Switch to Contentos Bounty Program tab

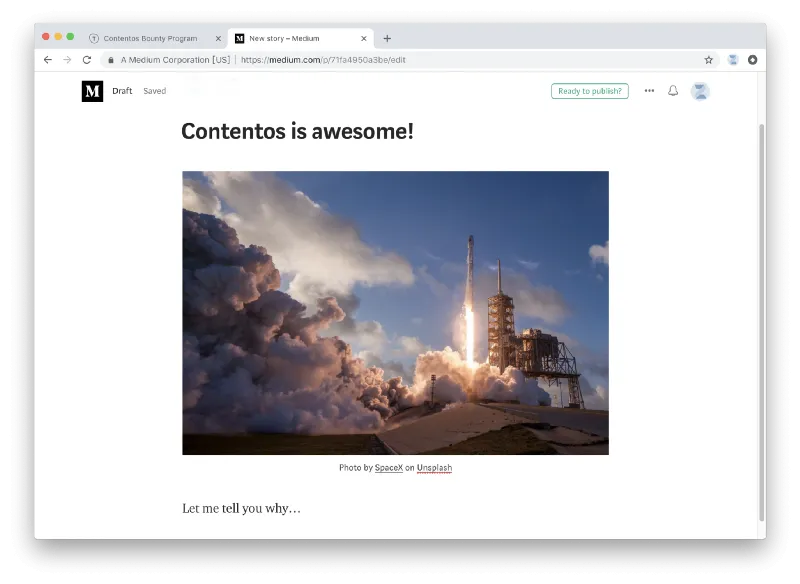pos(150,38)
